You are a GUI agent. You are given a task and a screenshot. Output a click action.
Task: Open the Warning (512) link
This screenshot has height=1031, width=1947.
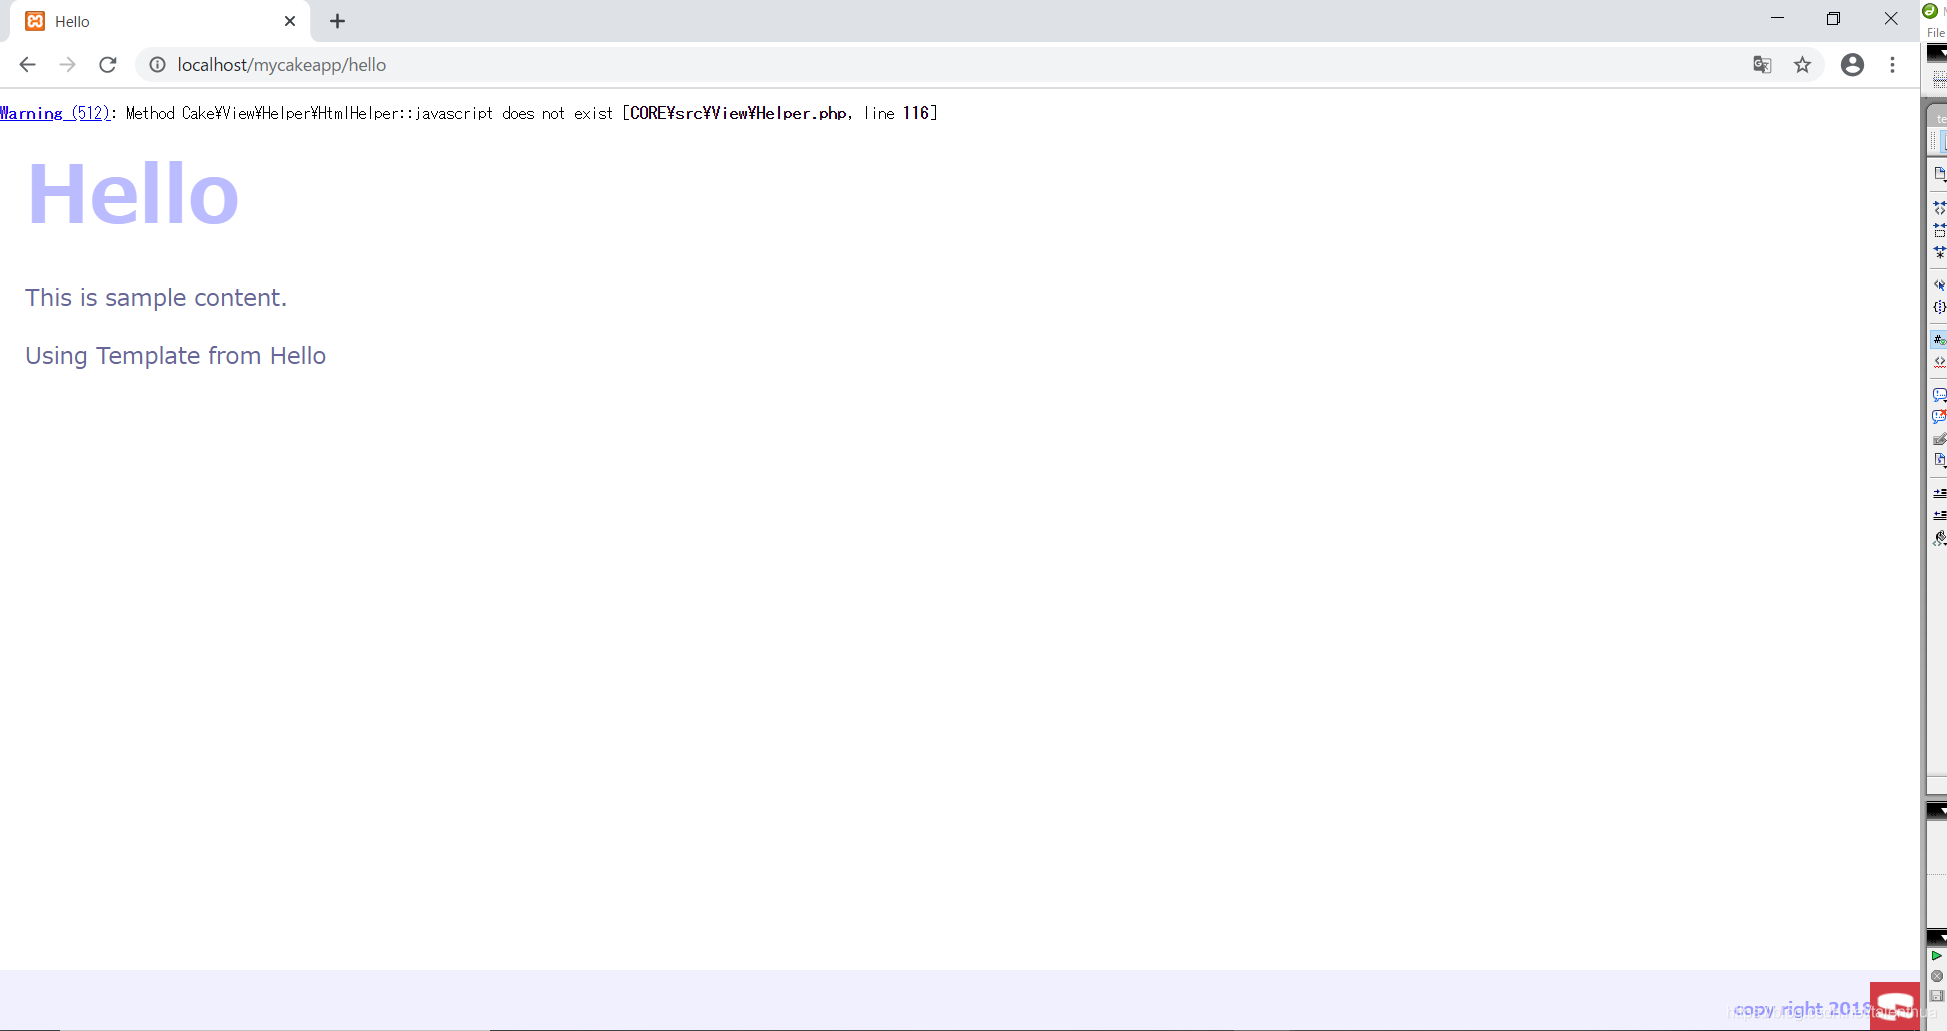coord(55,112)
